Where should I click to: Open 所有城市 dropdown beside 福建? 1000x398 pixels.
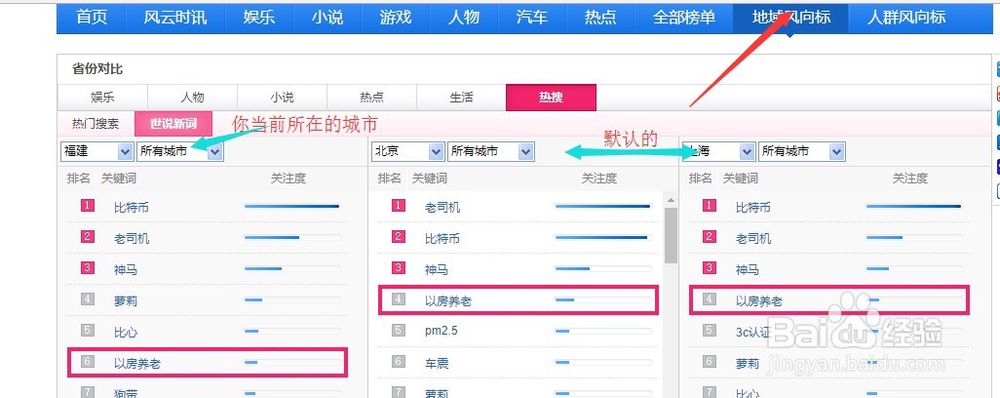[x=180, y=151]
